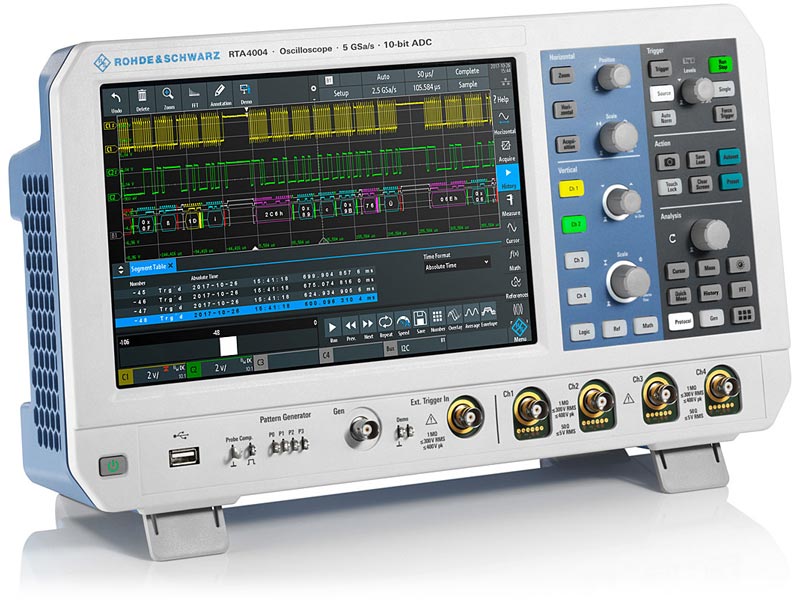Viewport: 800px width, 606px height.
Task: Toggle the Ch 4 hardware button
Action: tap(581, 296)
